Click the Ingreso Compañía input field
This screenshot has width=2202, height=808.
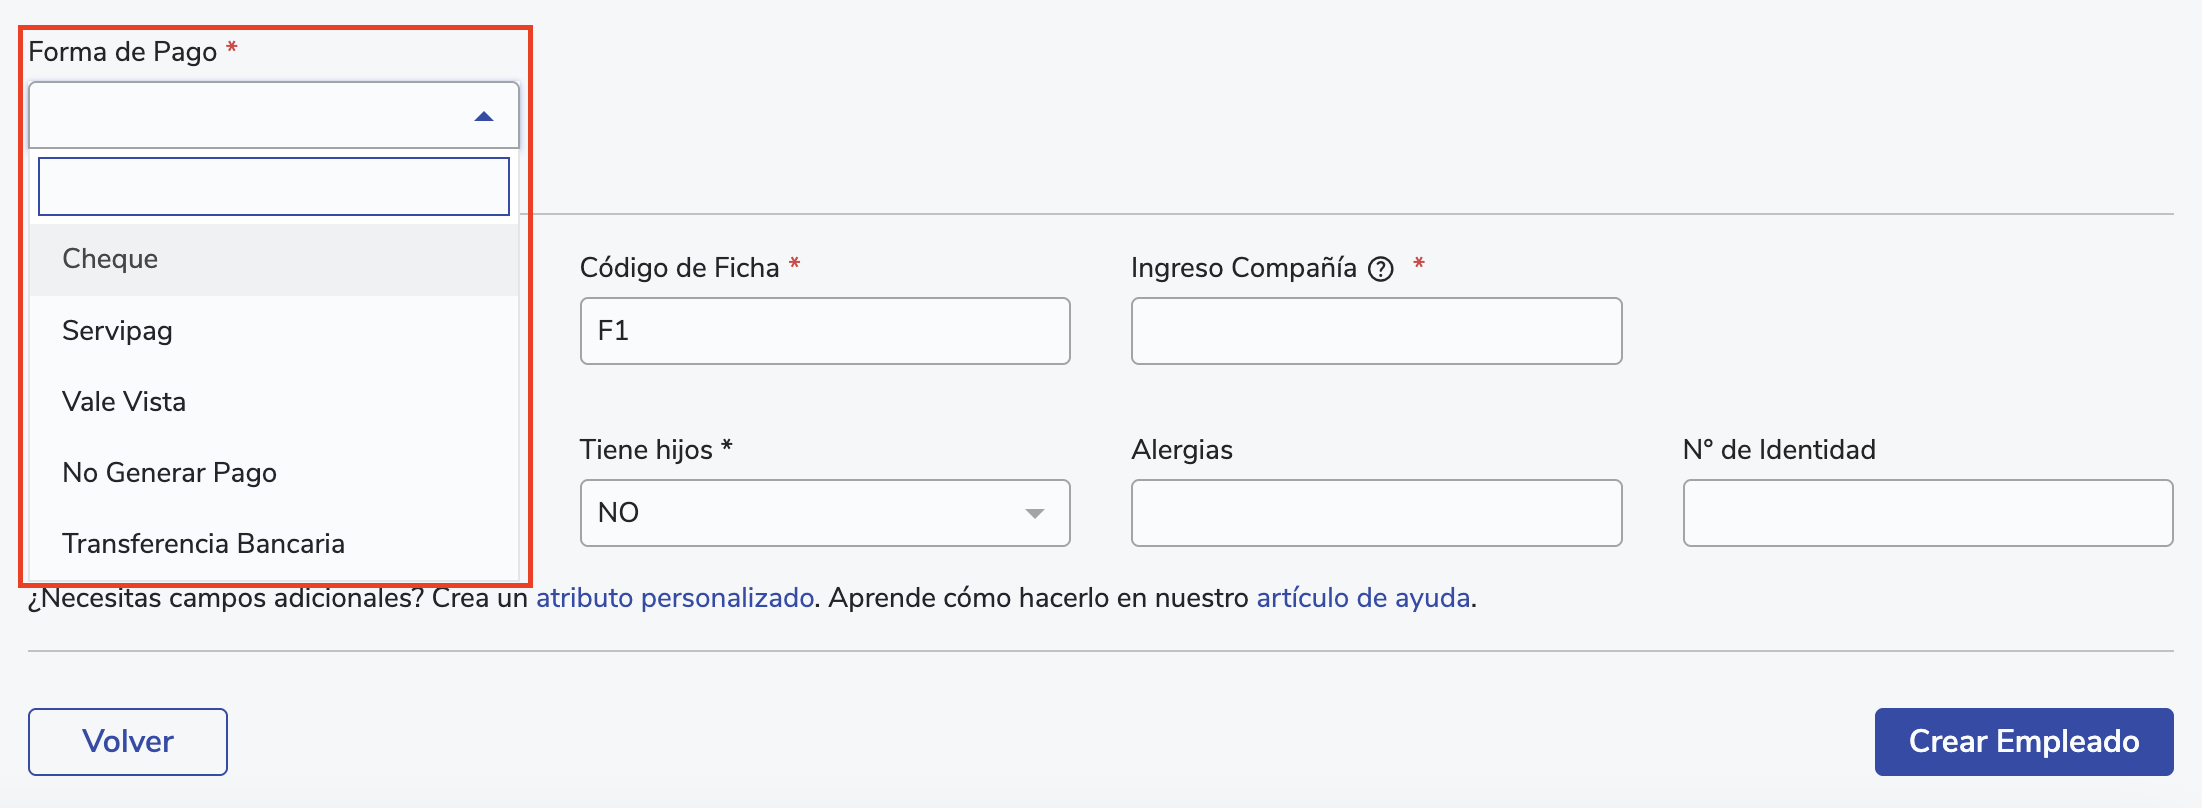pos(1376,331)
